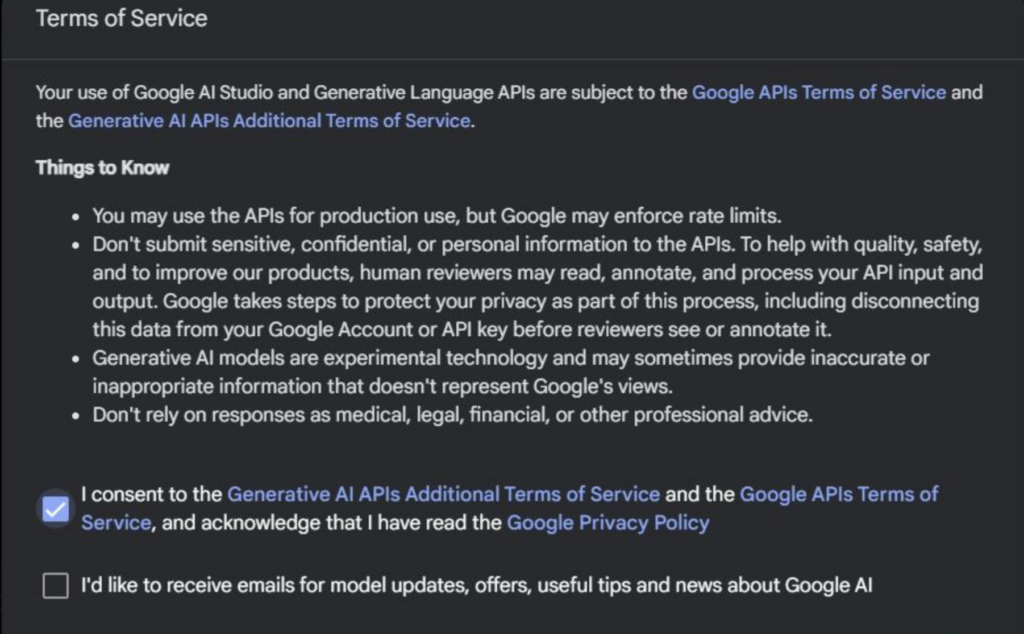Open the Google Privacy Policy link

click(608, 523)
